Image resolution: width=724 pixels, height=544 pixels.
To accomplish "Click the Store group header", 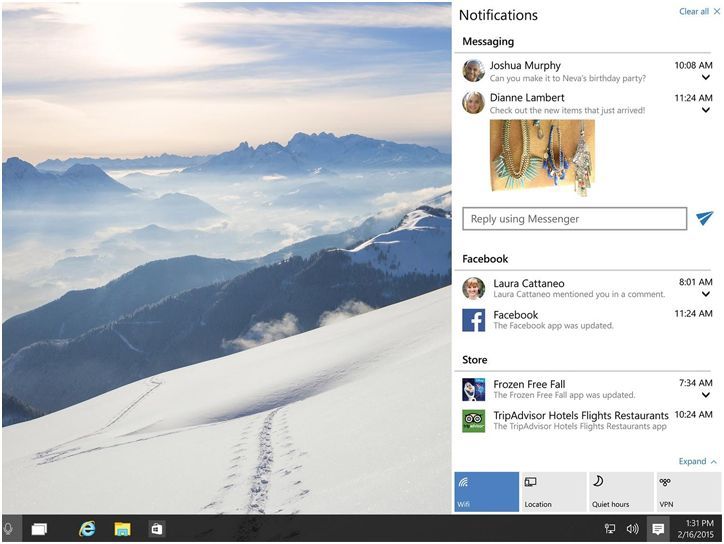I will [475, 360].
